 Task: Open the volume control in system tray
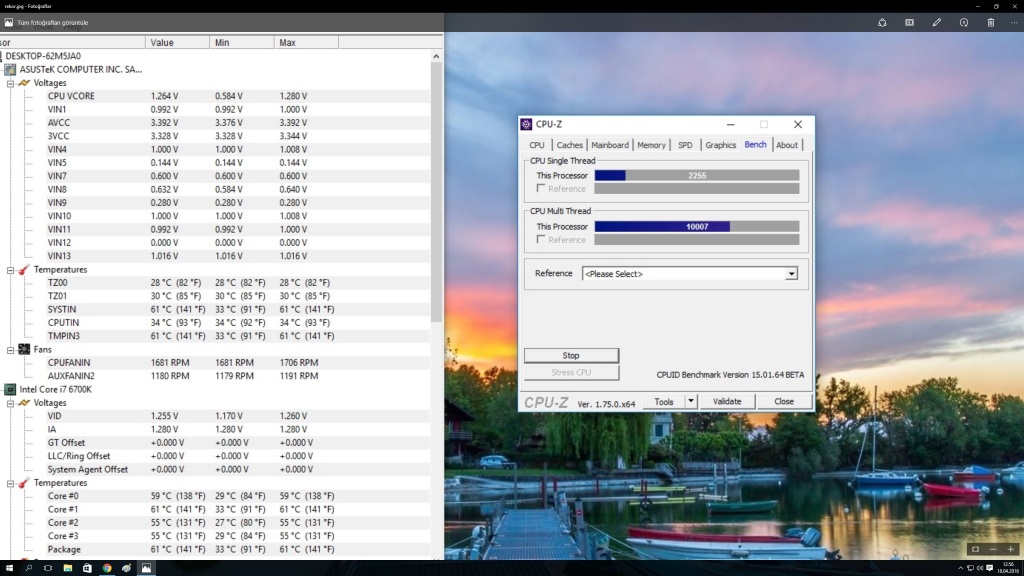coord(980,568)
